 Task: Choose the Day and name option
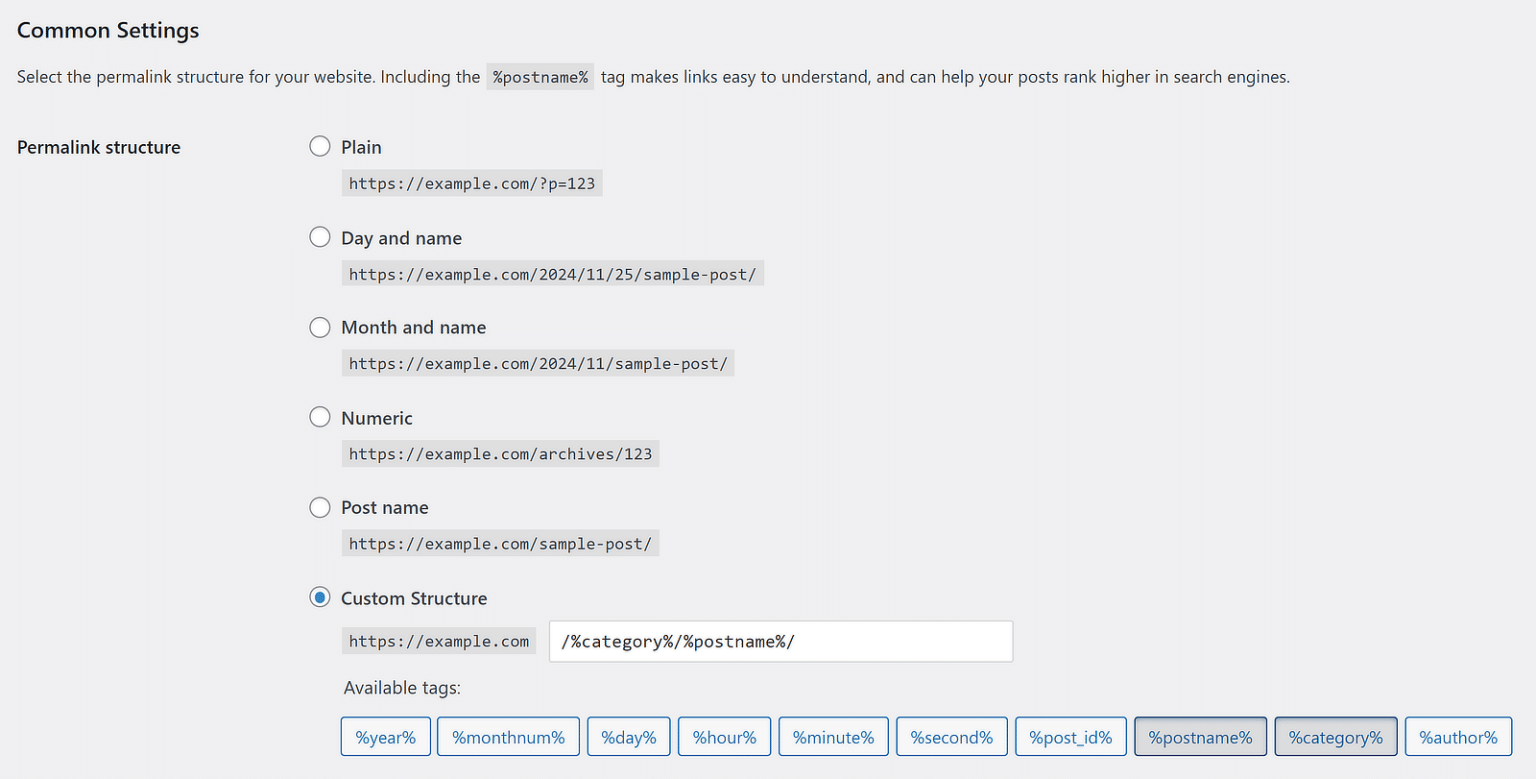point(319,237)
